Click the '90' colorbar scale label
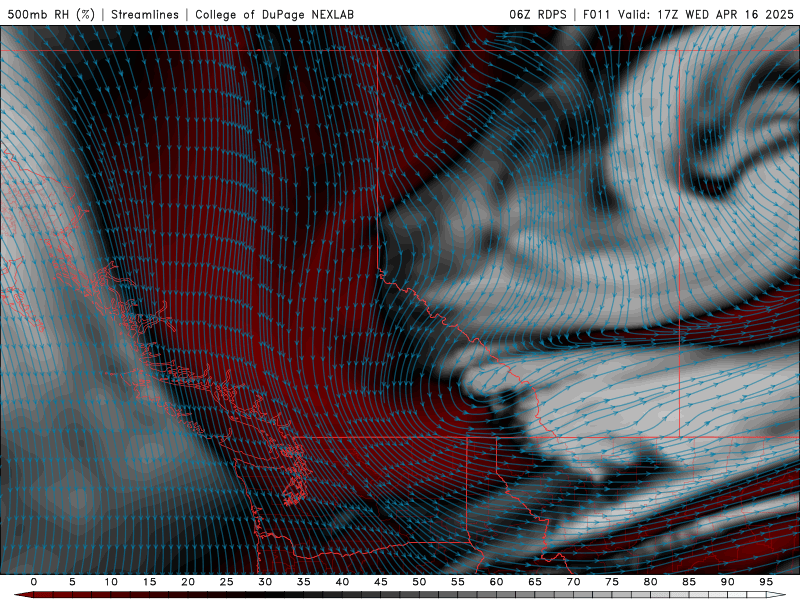The height and width of the screenshot is (600, 800). click(x=727, y=582)
